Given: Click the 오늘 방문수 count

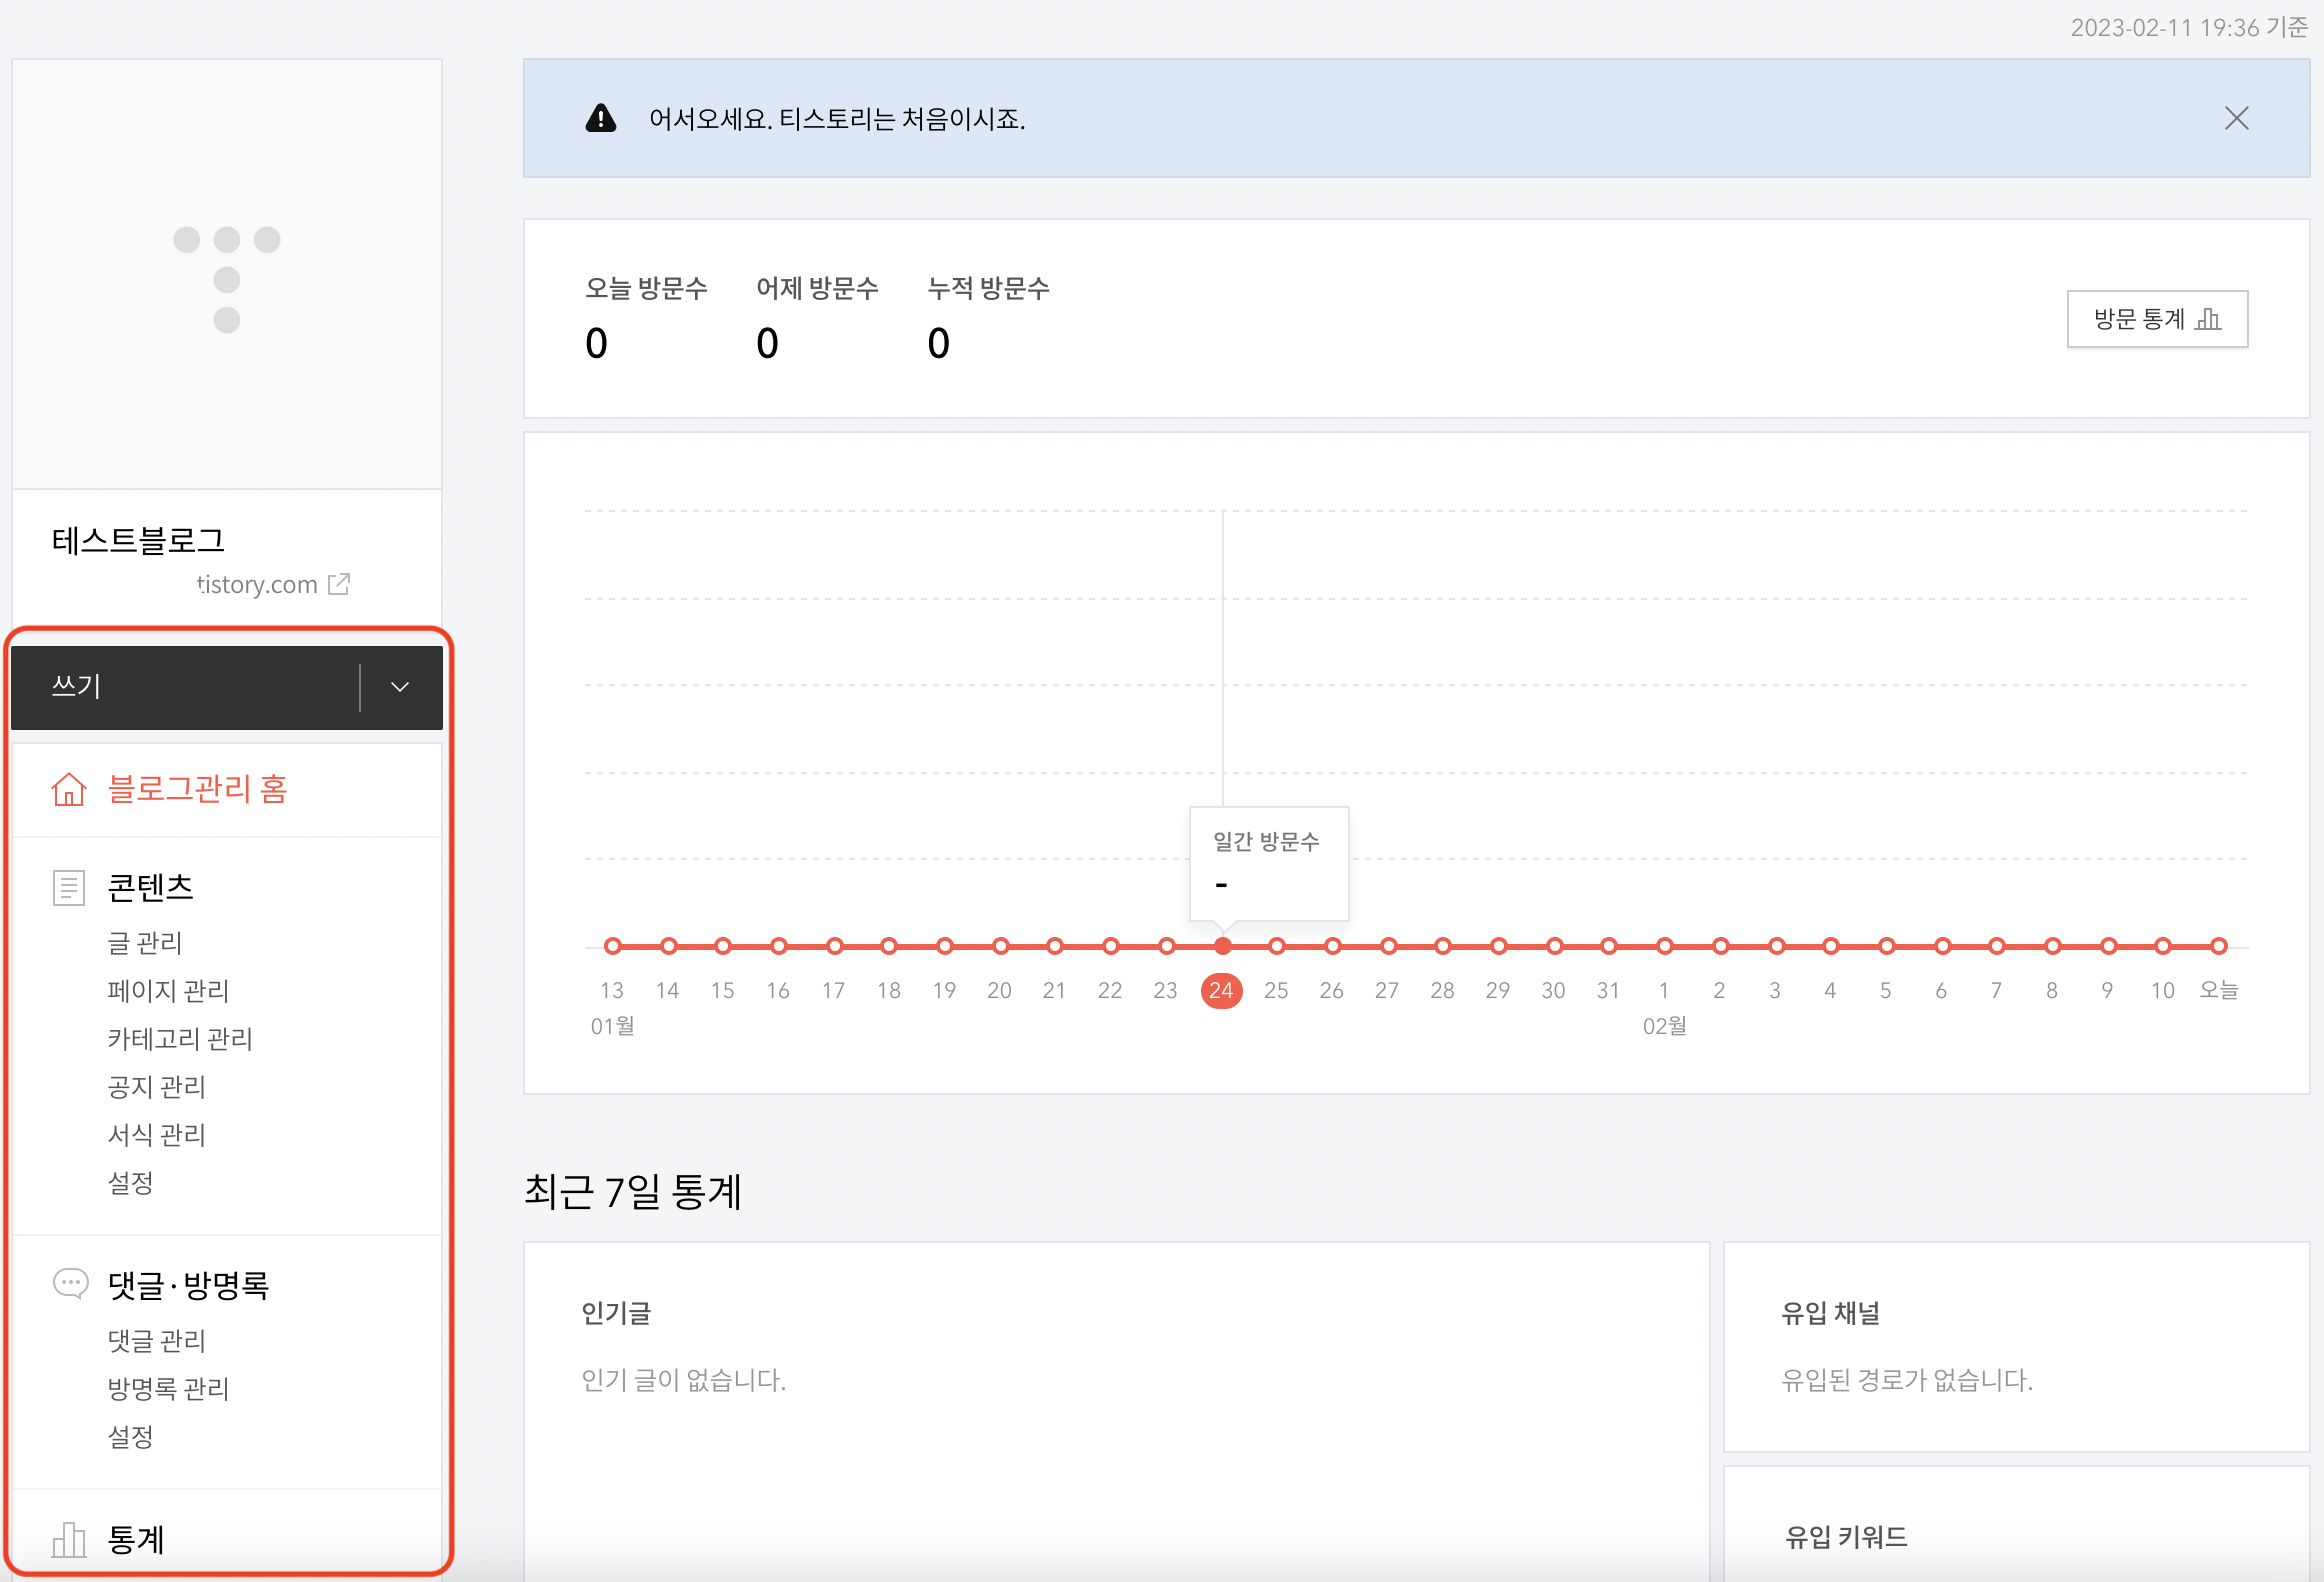Looking at the screenshot, I should [x=596, y=343].
